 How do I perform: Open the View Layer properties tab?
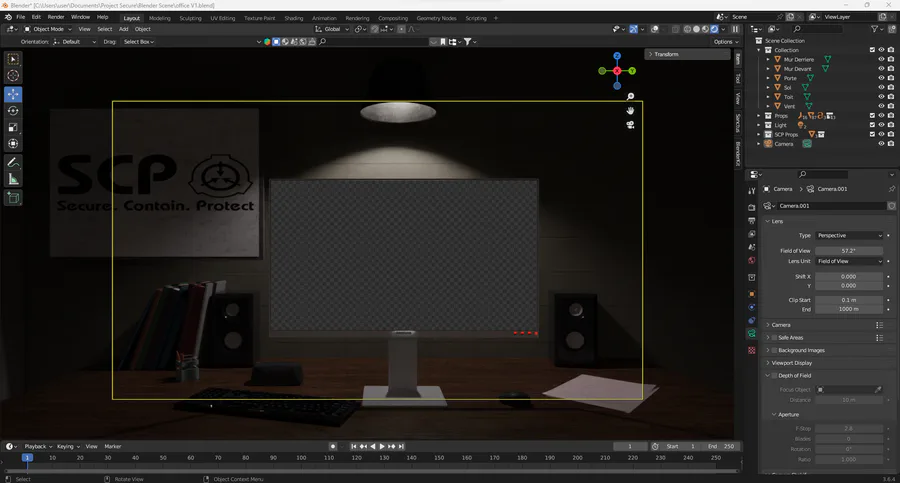pyautogui.click(x=752, y=234)
